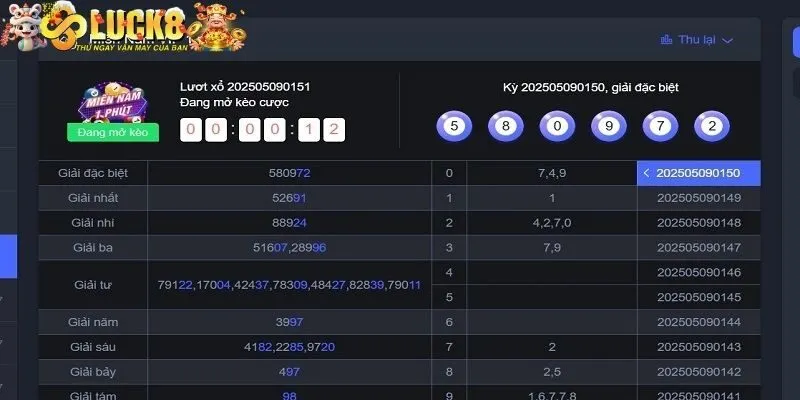Select draw period 202505090149
Screen dimensions: 800x400
pos(698,198)
